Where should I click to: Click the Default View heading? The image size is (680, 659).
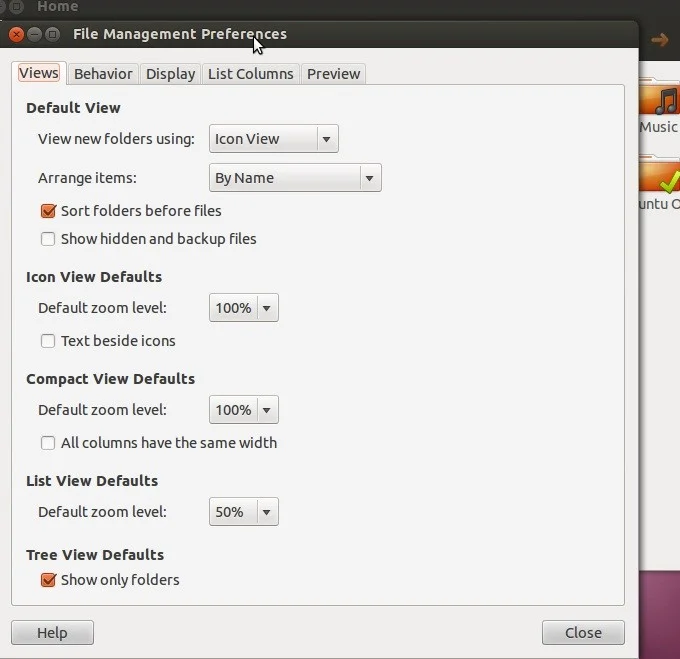coord(73,108)
